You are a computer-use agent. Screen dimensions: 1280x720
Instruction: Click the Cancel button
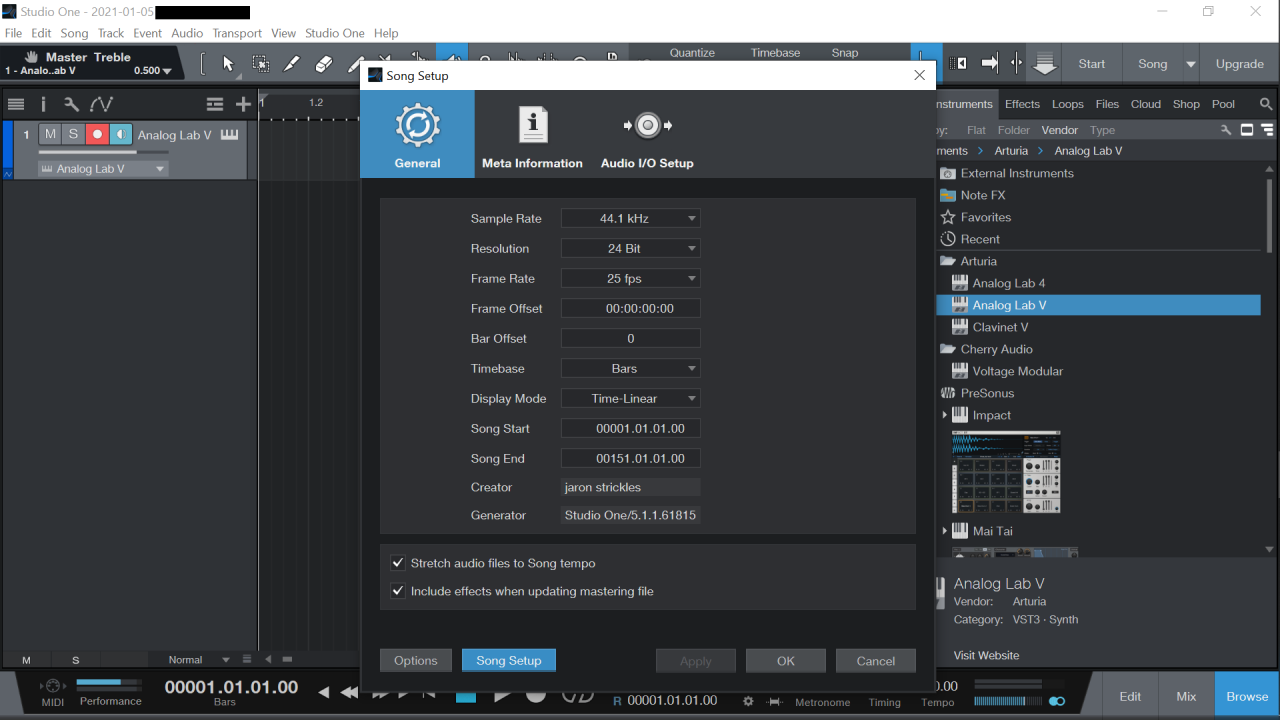876,660
